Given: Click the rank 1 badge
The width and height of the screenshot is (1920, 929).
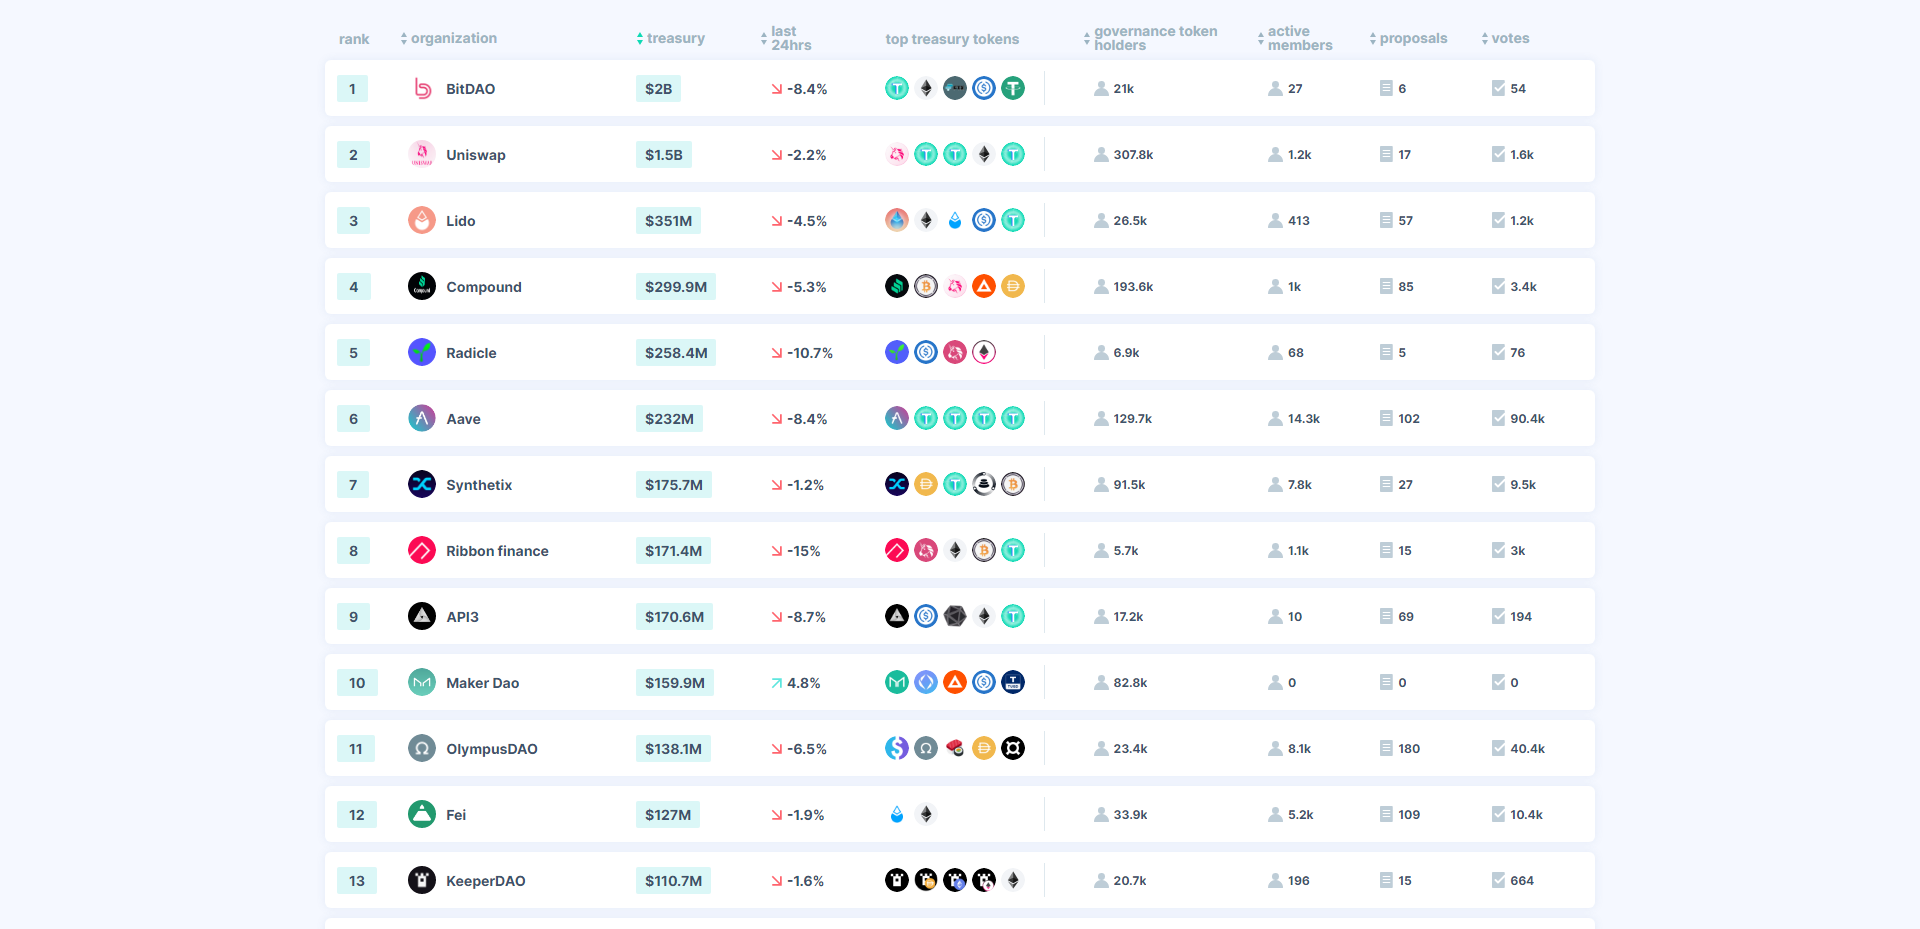Looking at the screenshot, I should click(352, 88).
